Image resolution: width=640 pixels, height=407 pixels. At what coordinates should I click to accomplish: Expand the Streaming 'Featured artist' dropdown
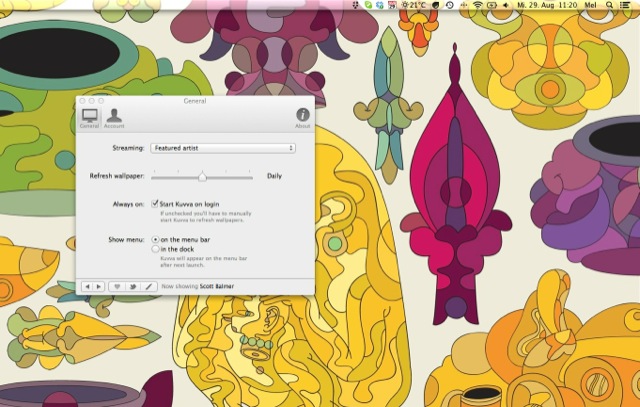[x=223, y=148]
